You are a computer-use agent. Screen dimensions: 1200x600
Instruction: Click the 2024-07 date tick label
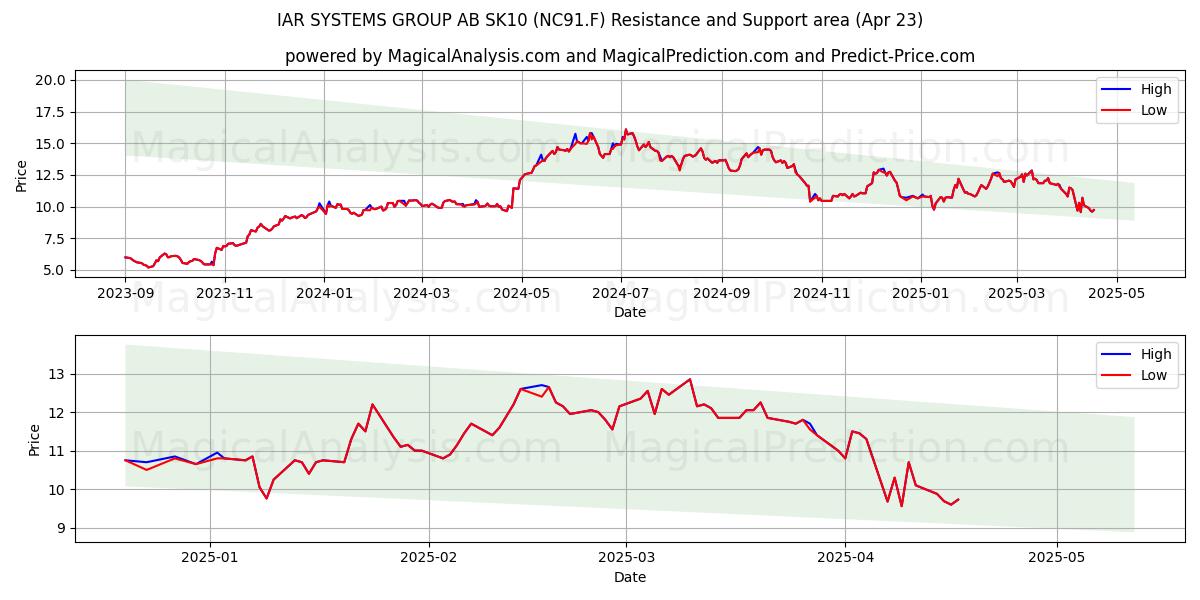[x=621, y=294]
